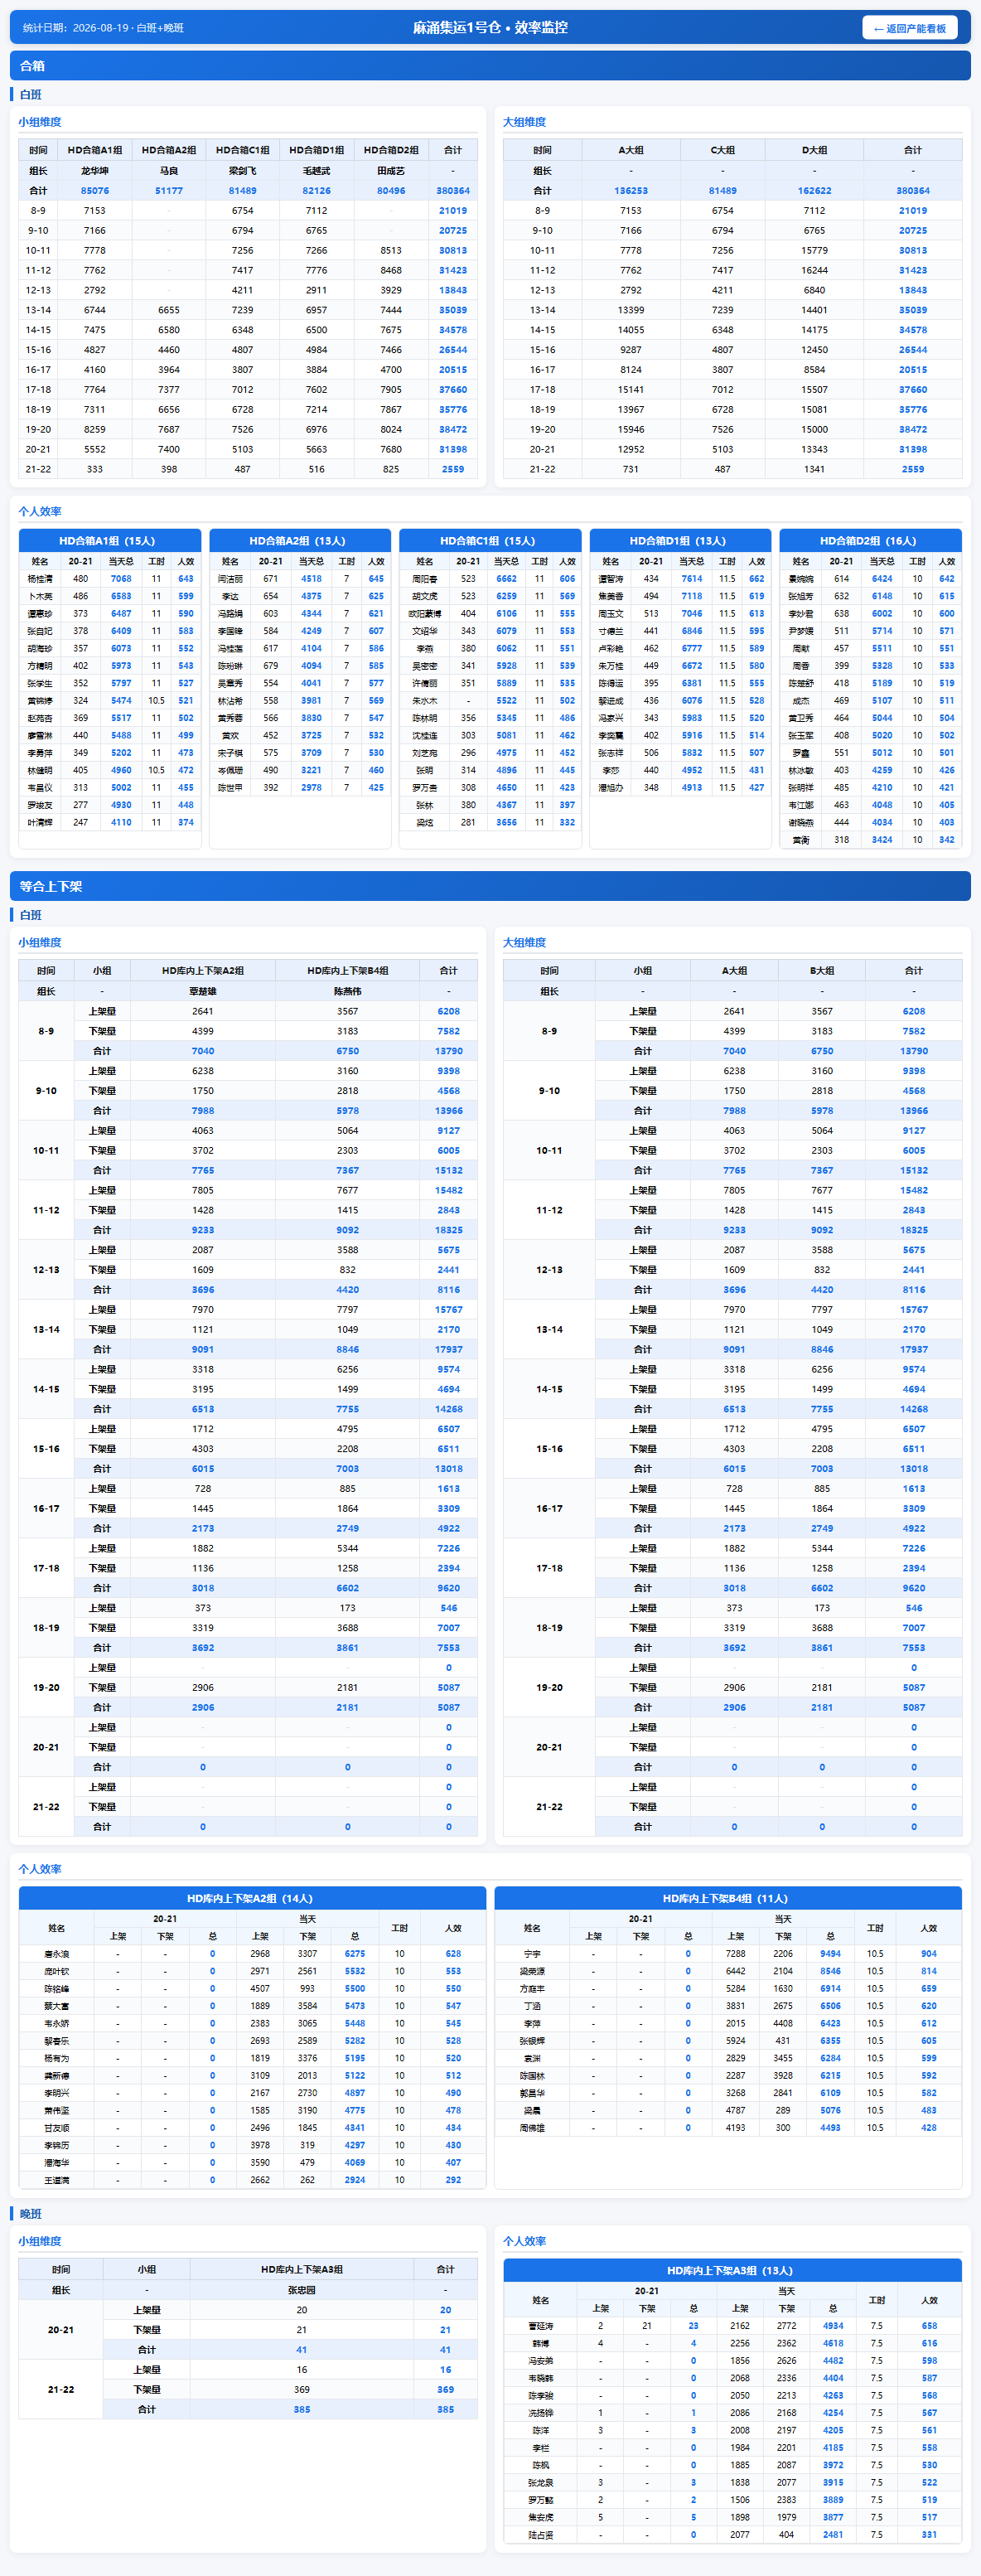
Task: Select HD合箱C1组 (15人) card header
Action: pos(490,541)
